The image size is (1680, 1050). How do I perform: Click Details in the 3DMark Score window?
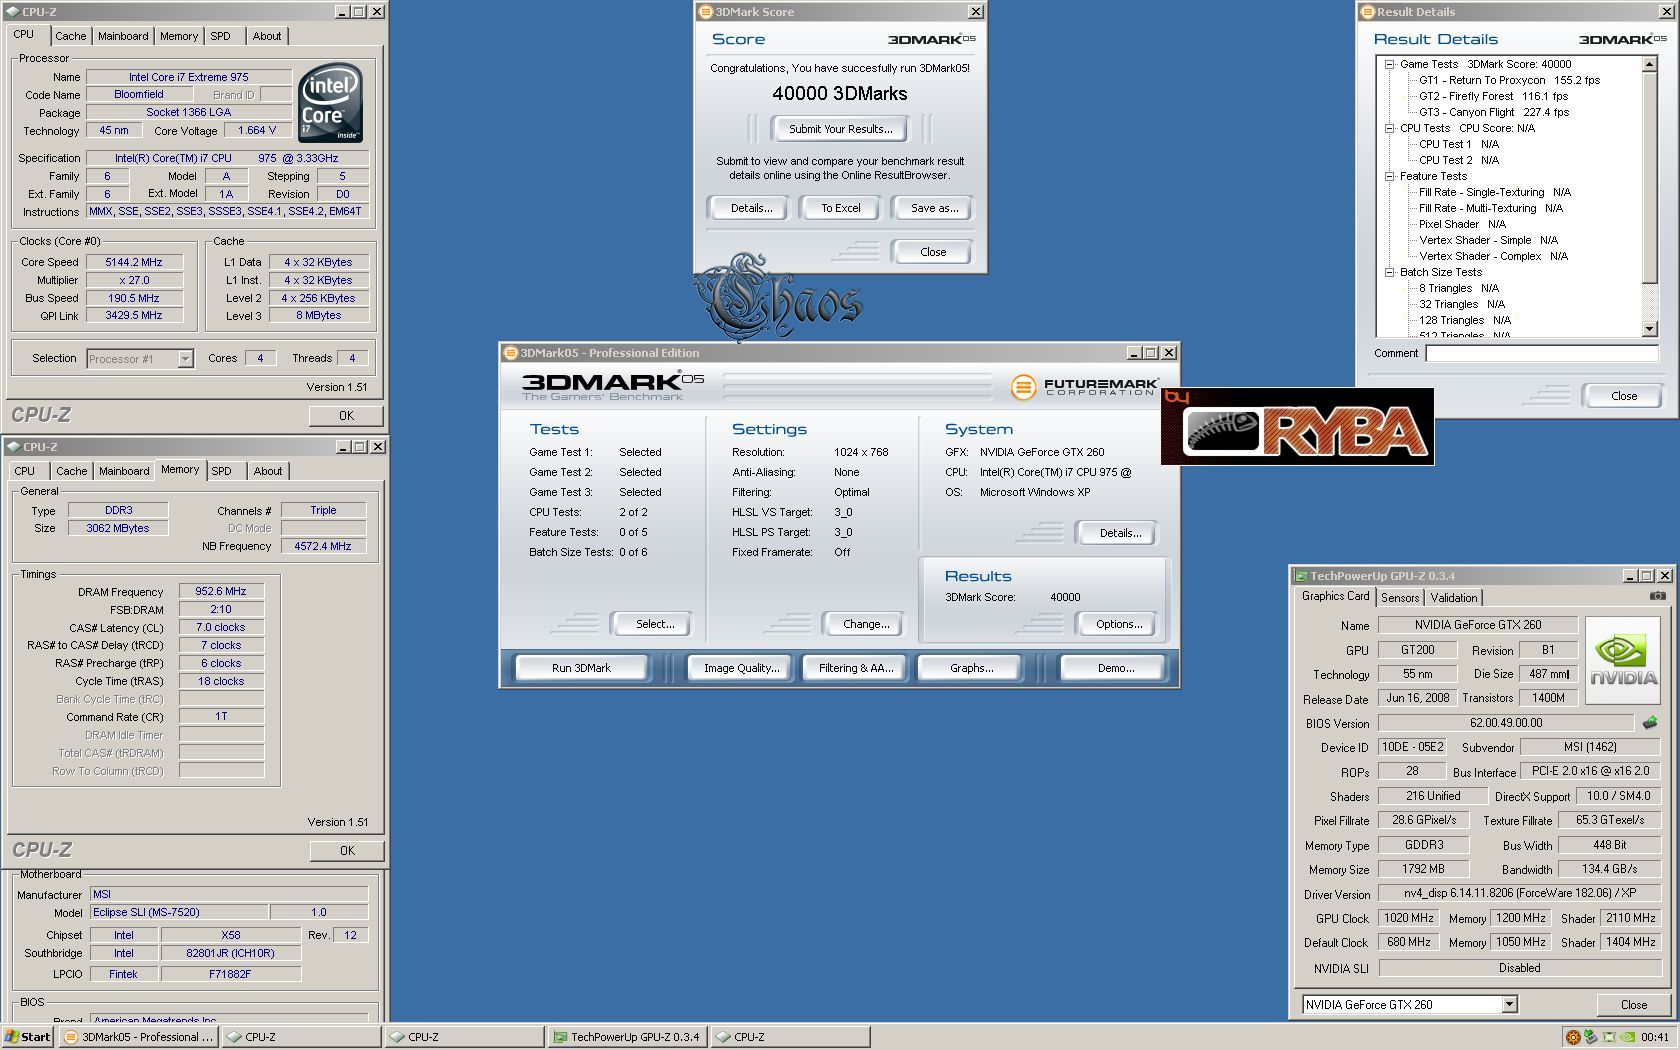(x=750, y=208)
